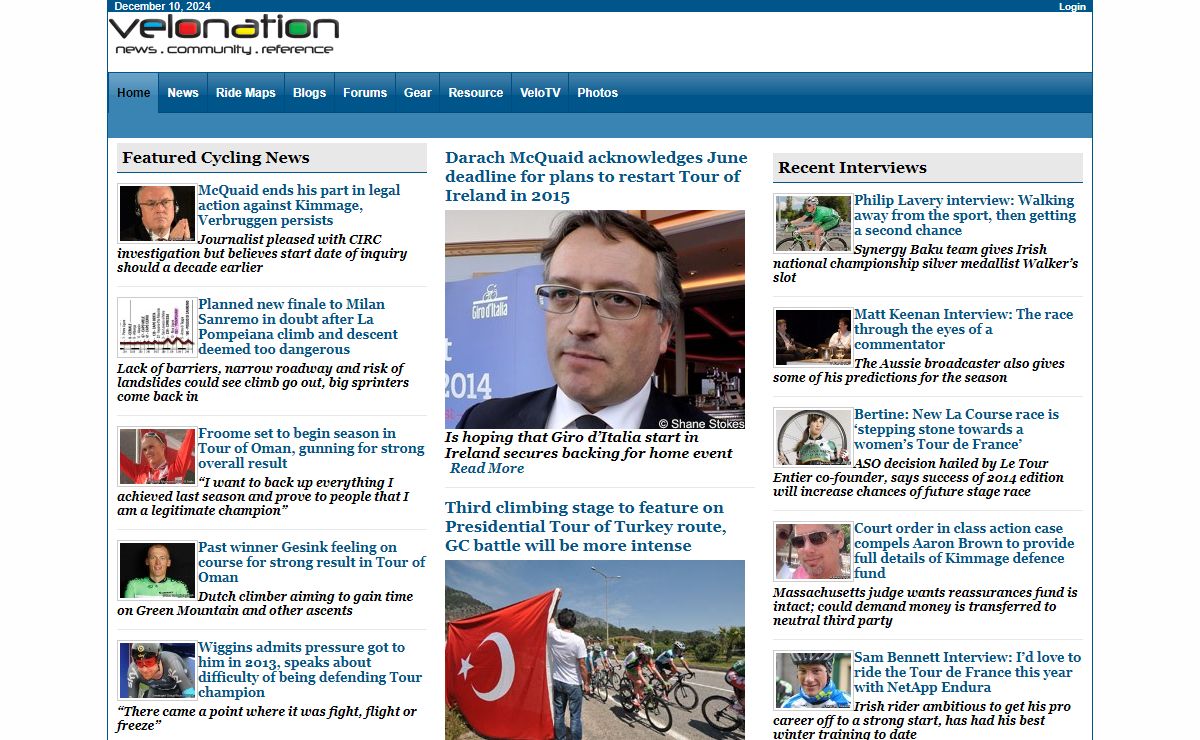1200x740 pixels.
Task: Click summary 'Dutch climber aiming to gain time'
Action: [x=265, y=603]
